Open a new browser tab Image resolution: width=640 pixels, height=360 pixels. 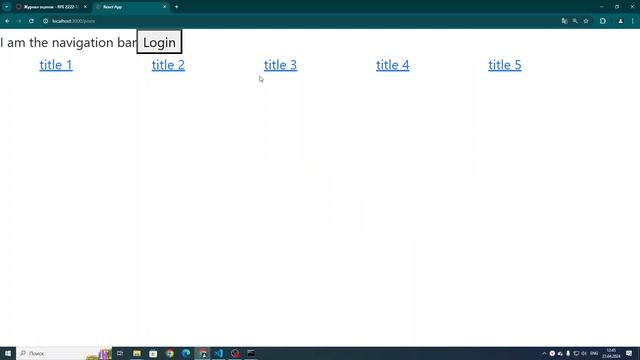pos(176,7)
